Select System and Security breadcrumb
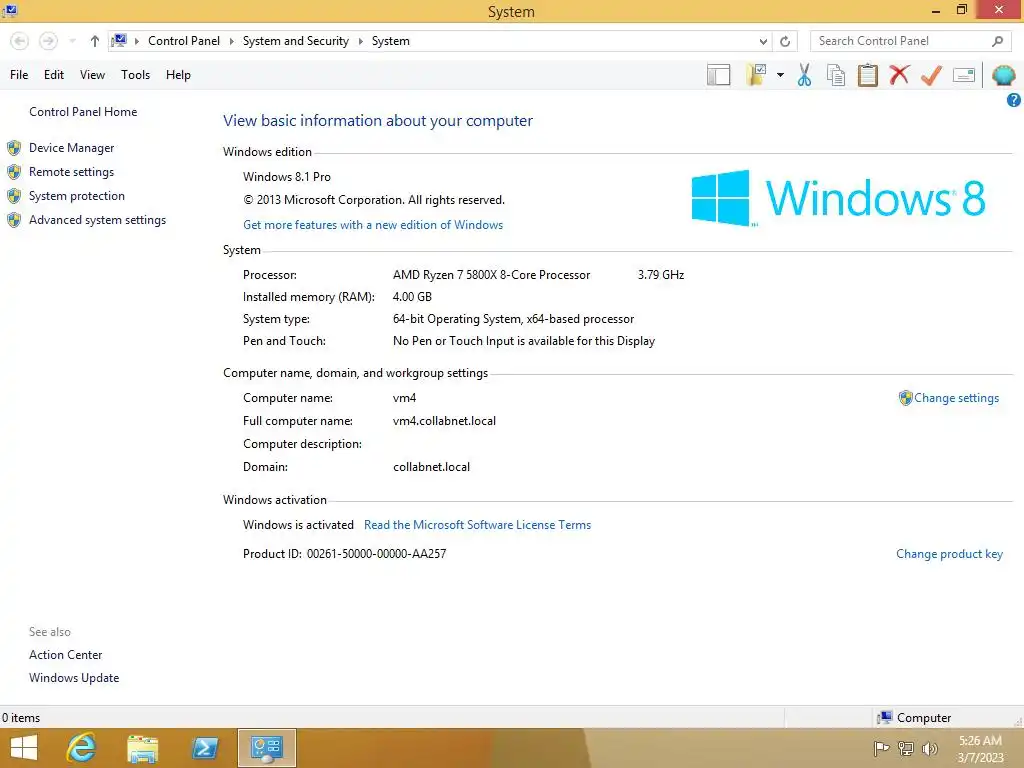 coord(296,40)
